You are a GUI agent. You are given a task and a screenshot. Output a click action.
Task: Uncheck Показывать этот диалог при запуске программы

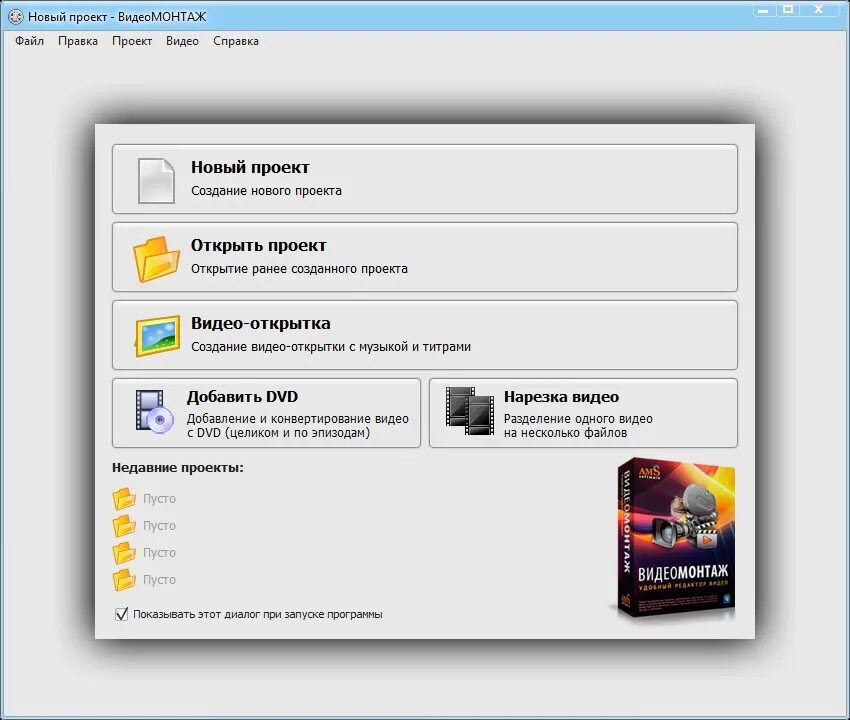[121, 614]
